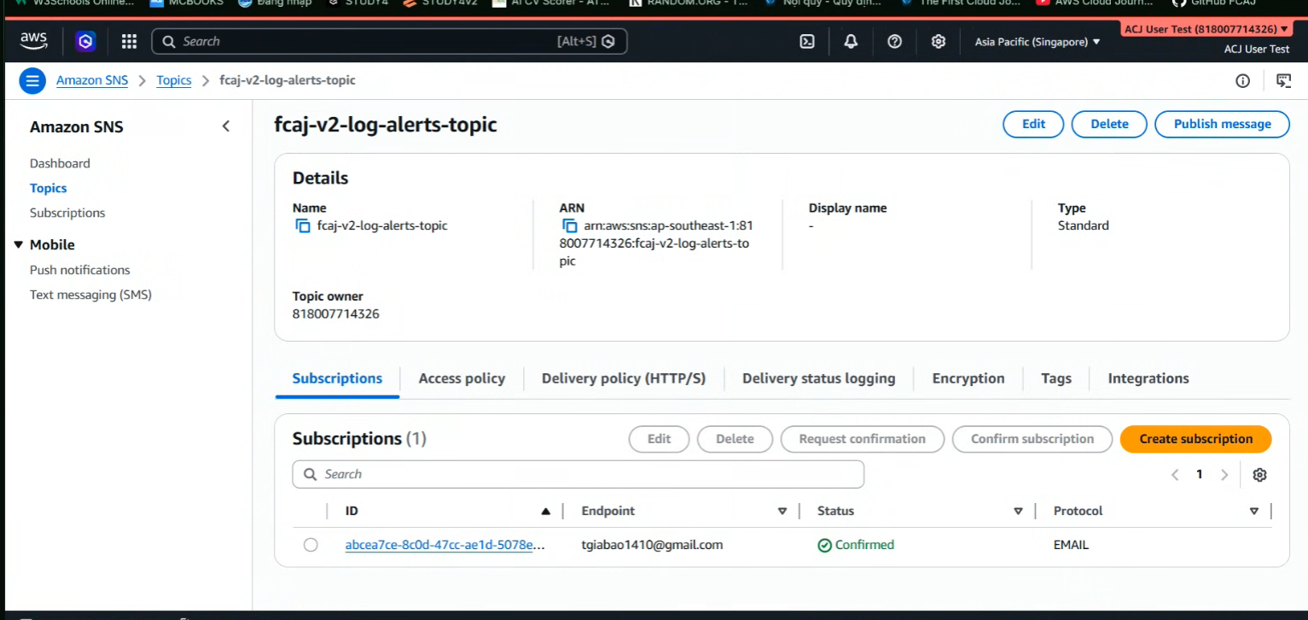Click the Request confirmation button
Viewport: 1308px width, 620px height.
tap(862, 439)
